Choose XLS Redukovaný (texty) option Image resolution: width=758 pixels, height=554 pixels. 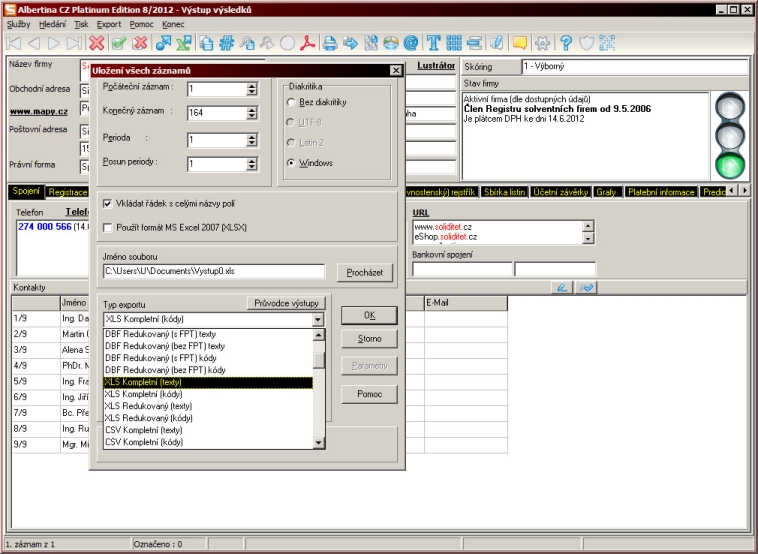click(x=208, y=406)
